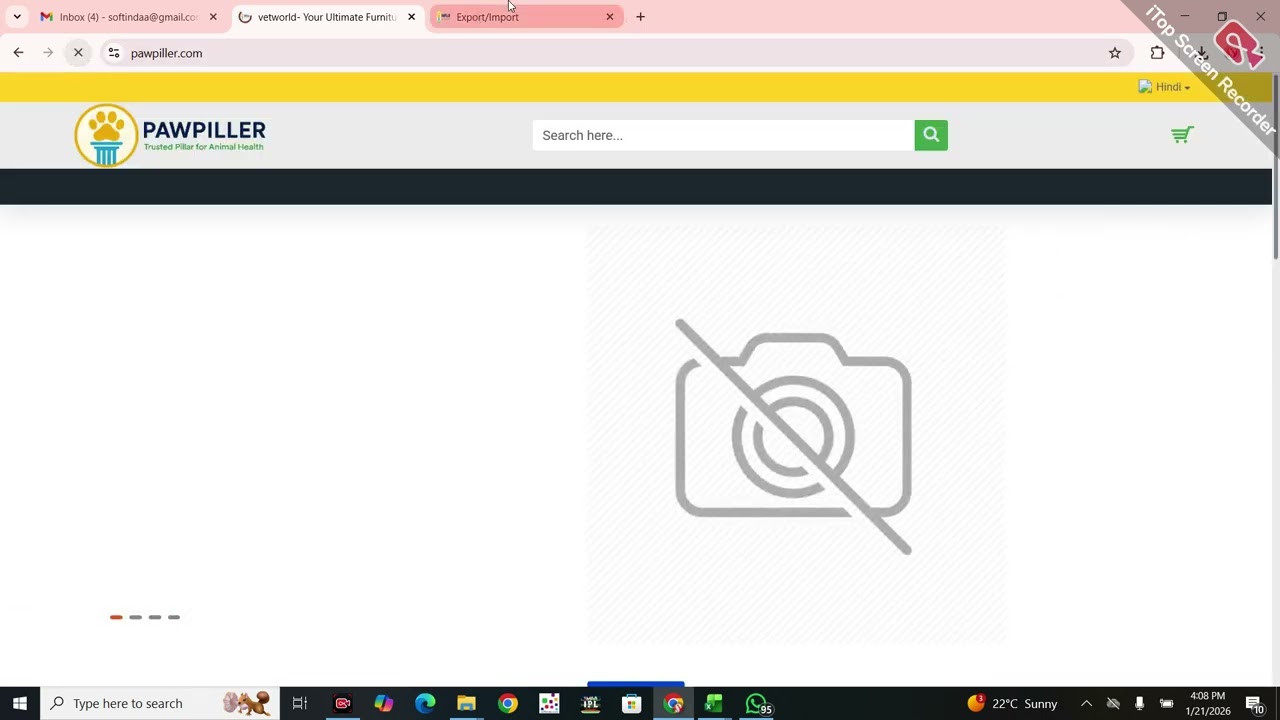
Task: Open Excel from the taskbar
Action: point(714,703)
